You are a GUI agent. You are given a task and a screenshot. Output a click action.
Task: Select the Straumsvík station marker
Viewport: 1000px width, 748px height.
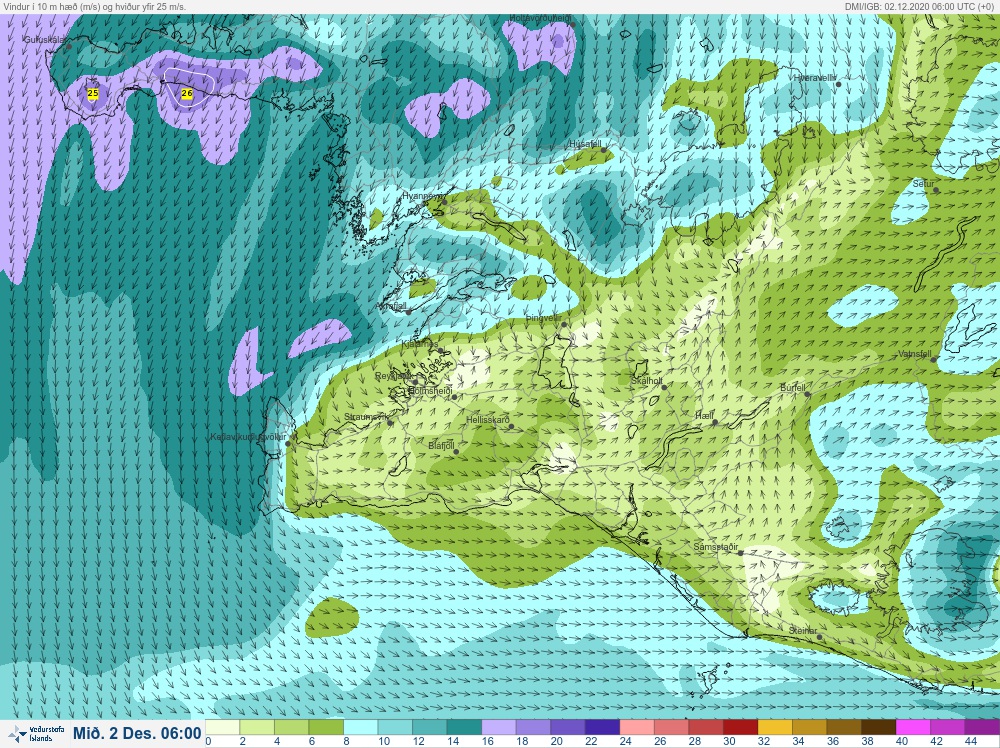(x=390, y=422)
